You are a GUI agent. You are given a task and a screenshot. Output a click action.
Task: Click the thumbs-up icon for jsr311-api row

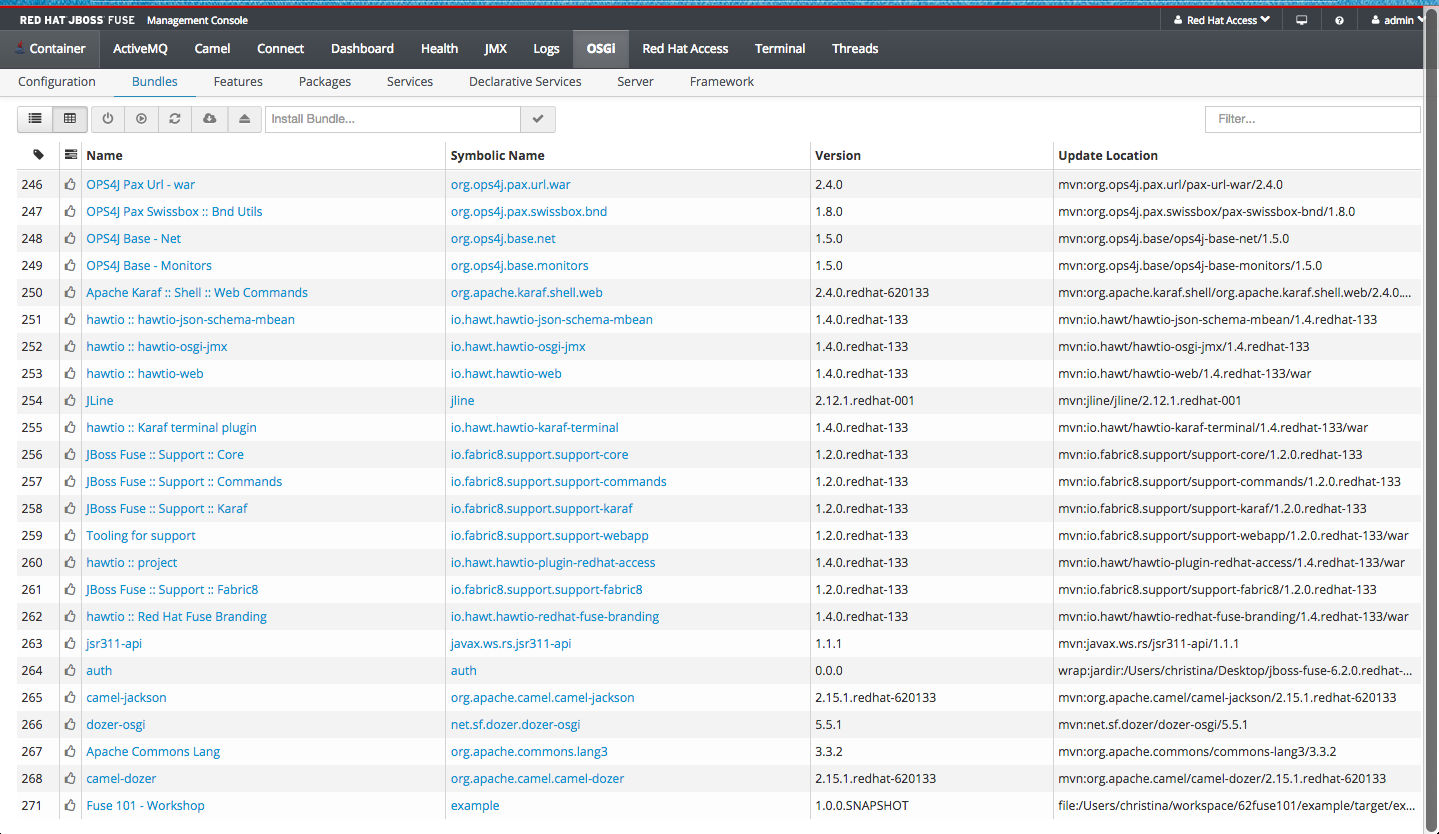click(x=70, y=644)
